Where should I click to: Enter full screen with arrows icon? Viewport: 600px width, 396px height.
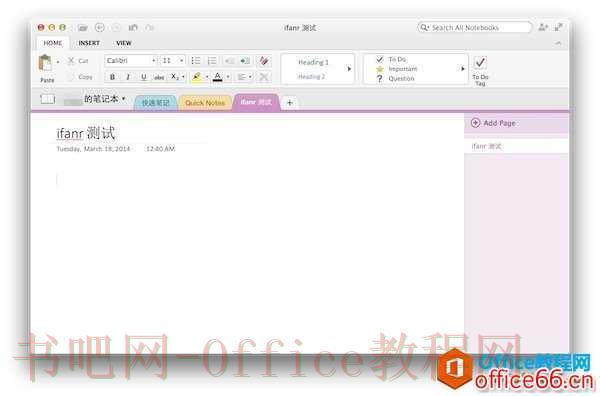pos(558,27)
